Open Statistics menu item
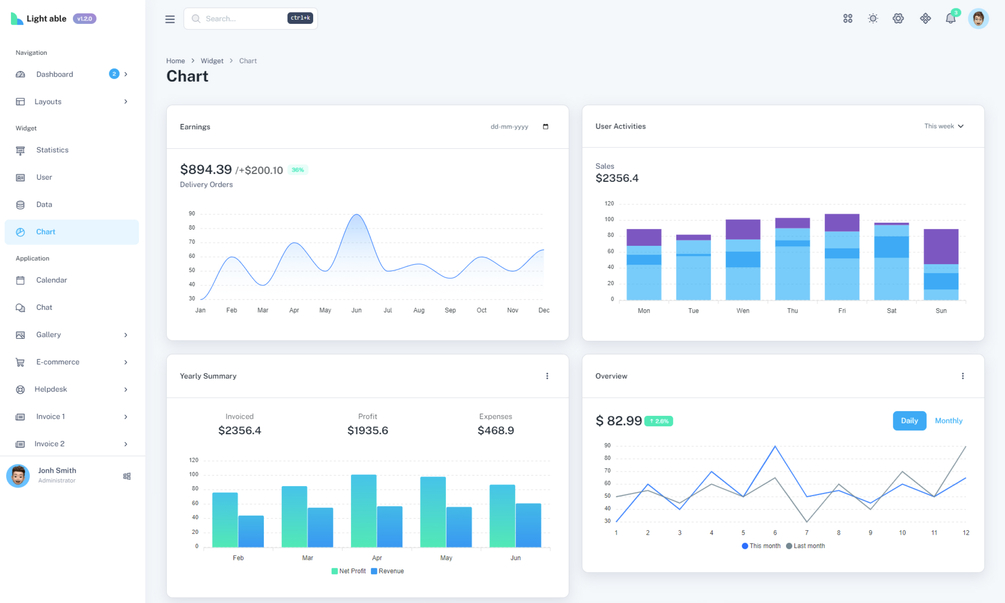This screenshot has height=603, width=1005. 72,150
